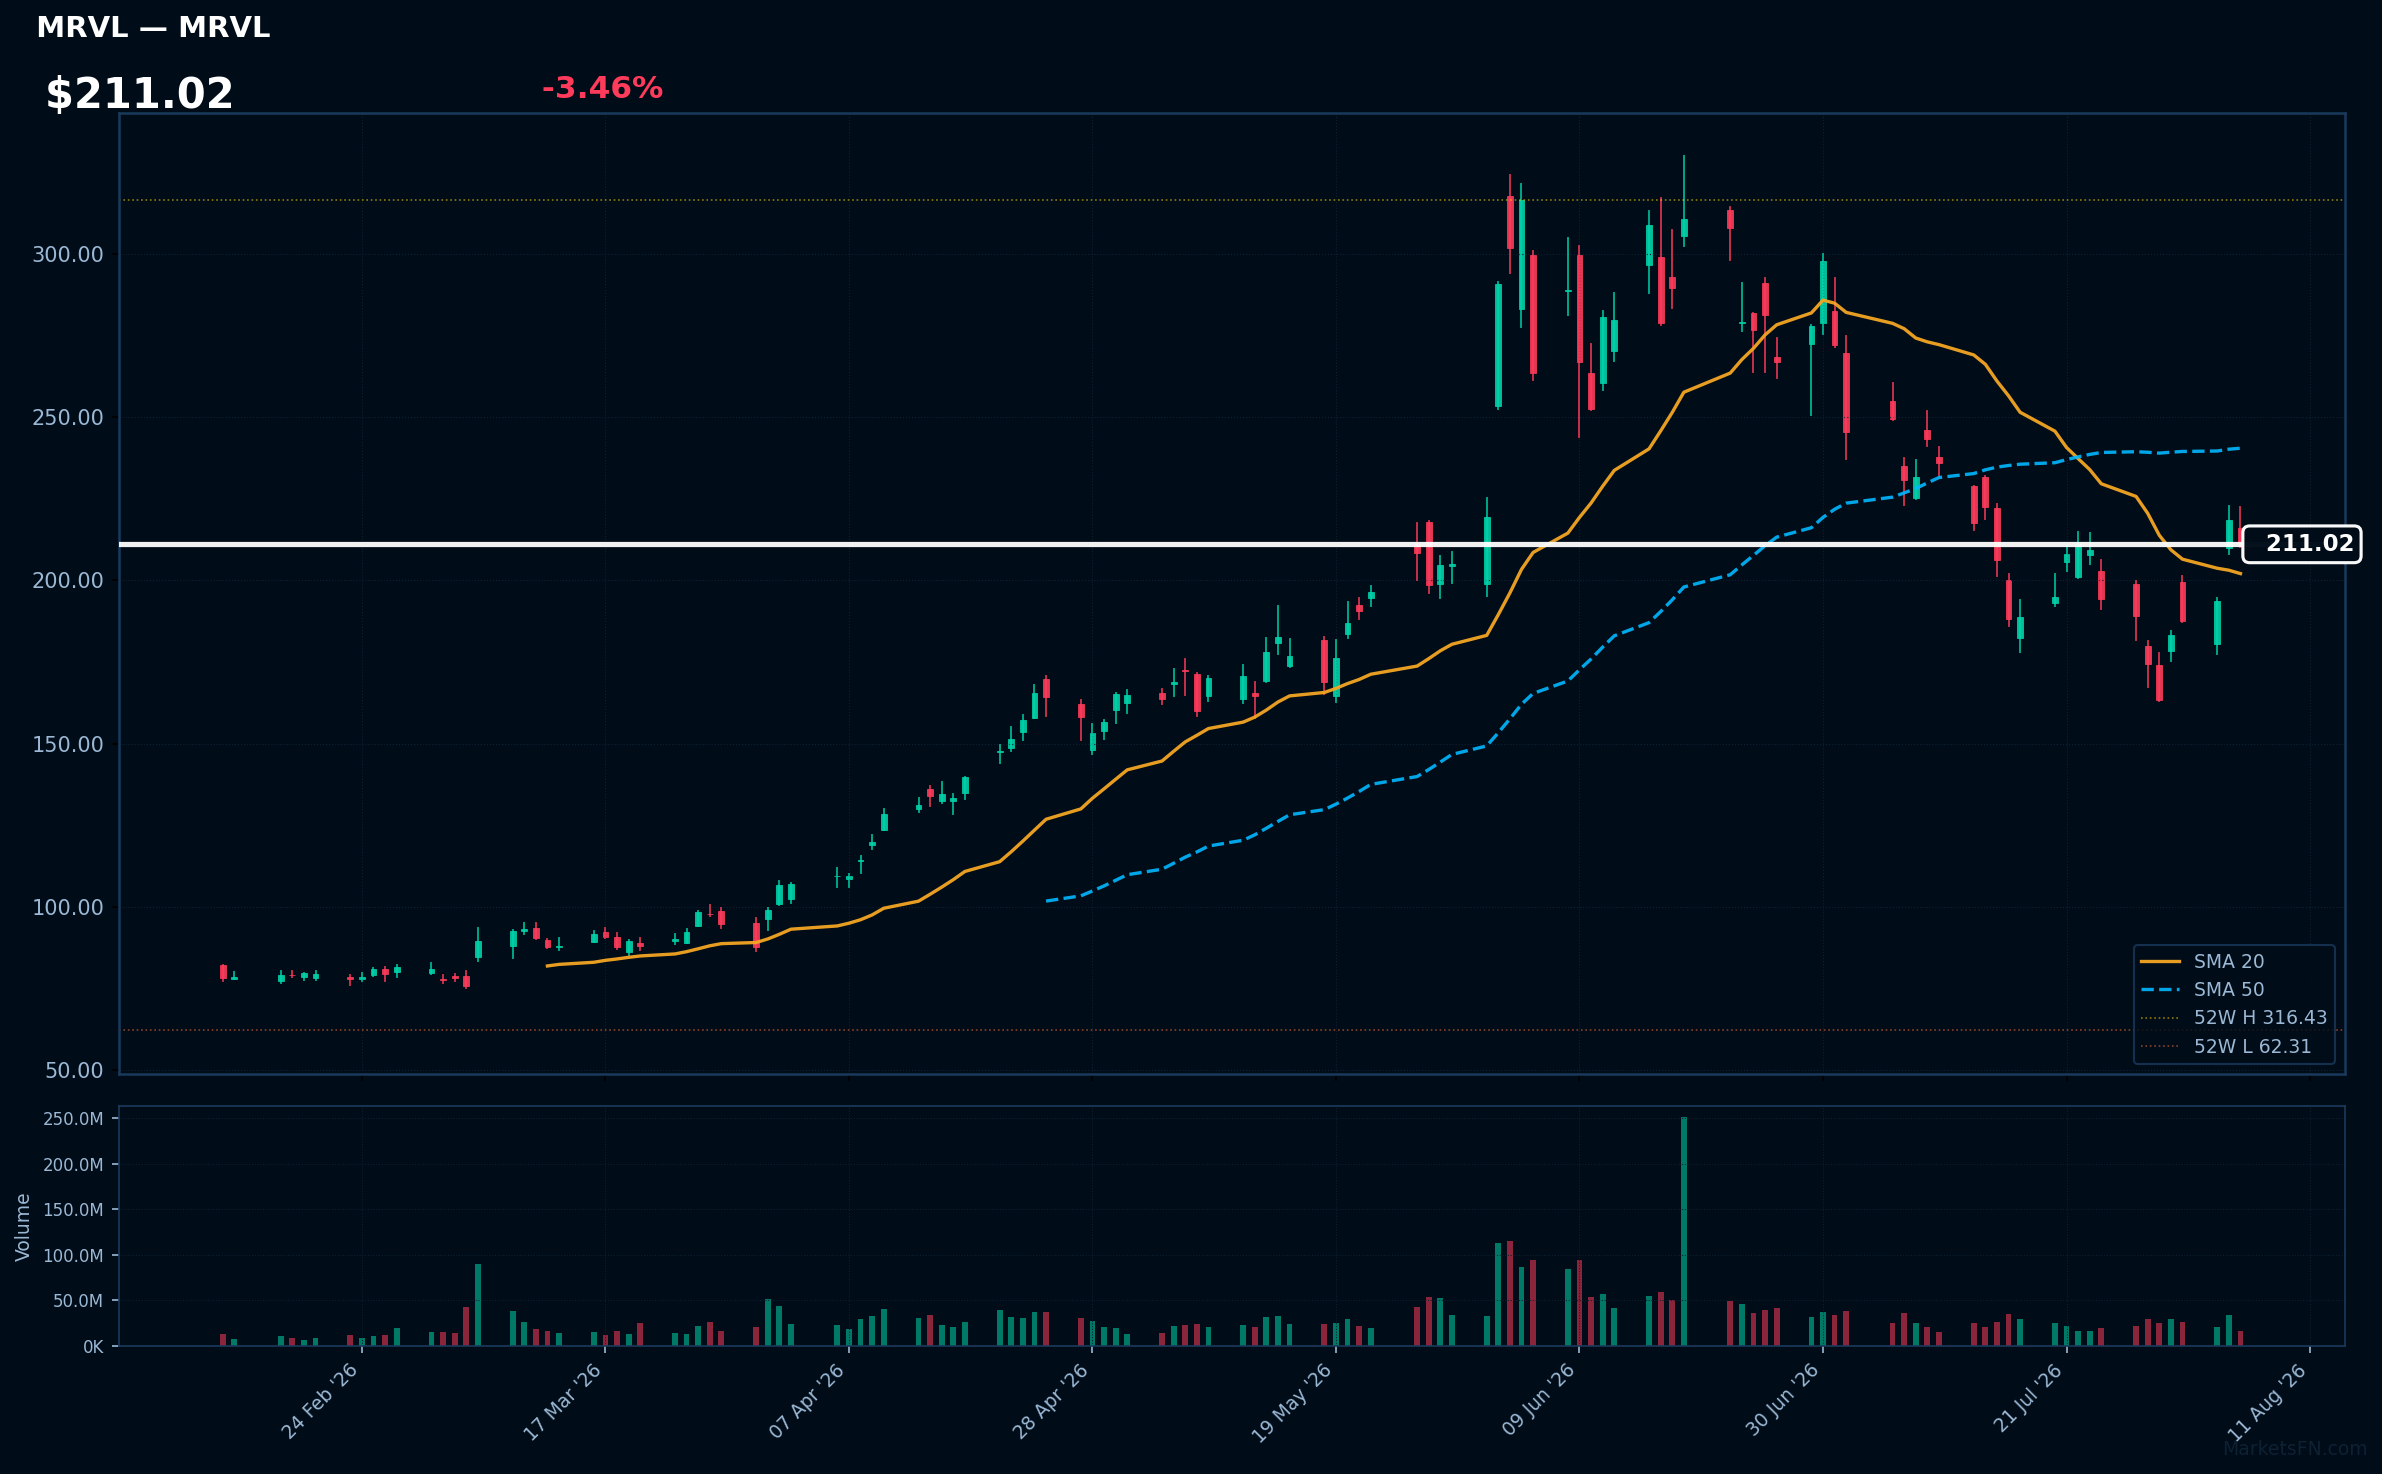The image size is (2382, 1474).
Task: Click the 200.0M volume axis label
Action: click(73, 1165)
